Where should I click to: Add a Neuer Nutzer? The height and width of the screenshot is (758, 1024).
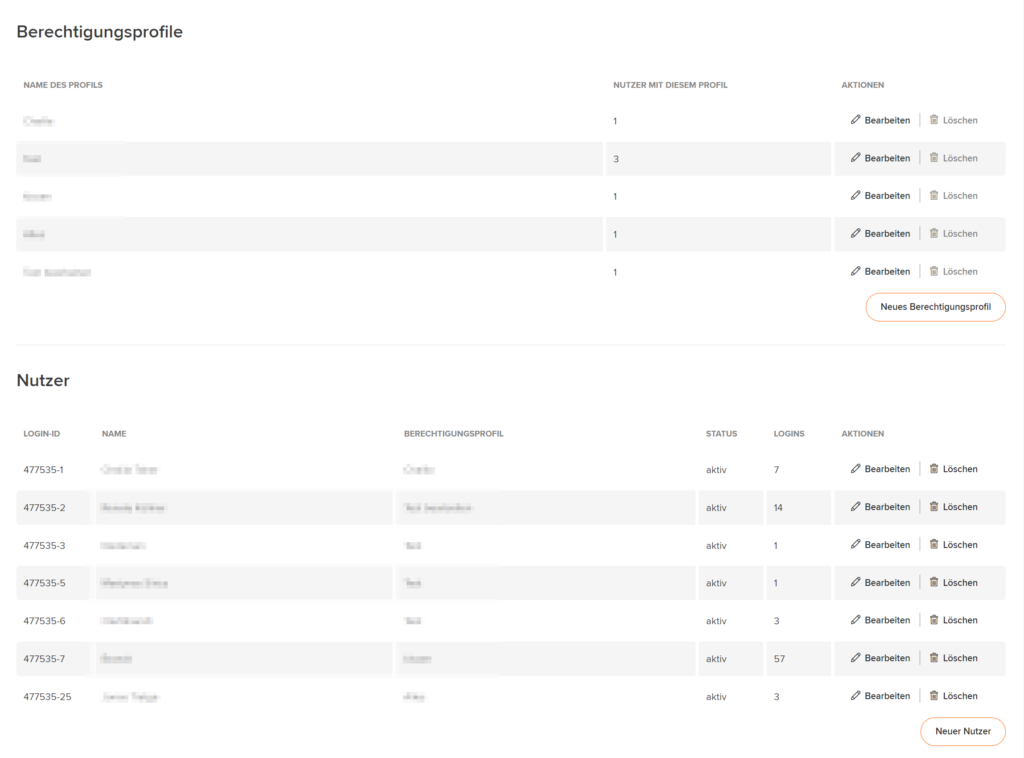coord(963,731)
